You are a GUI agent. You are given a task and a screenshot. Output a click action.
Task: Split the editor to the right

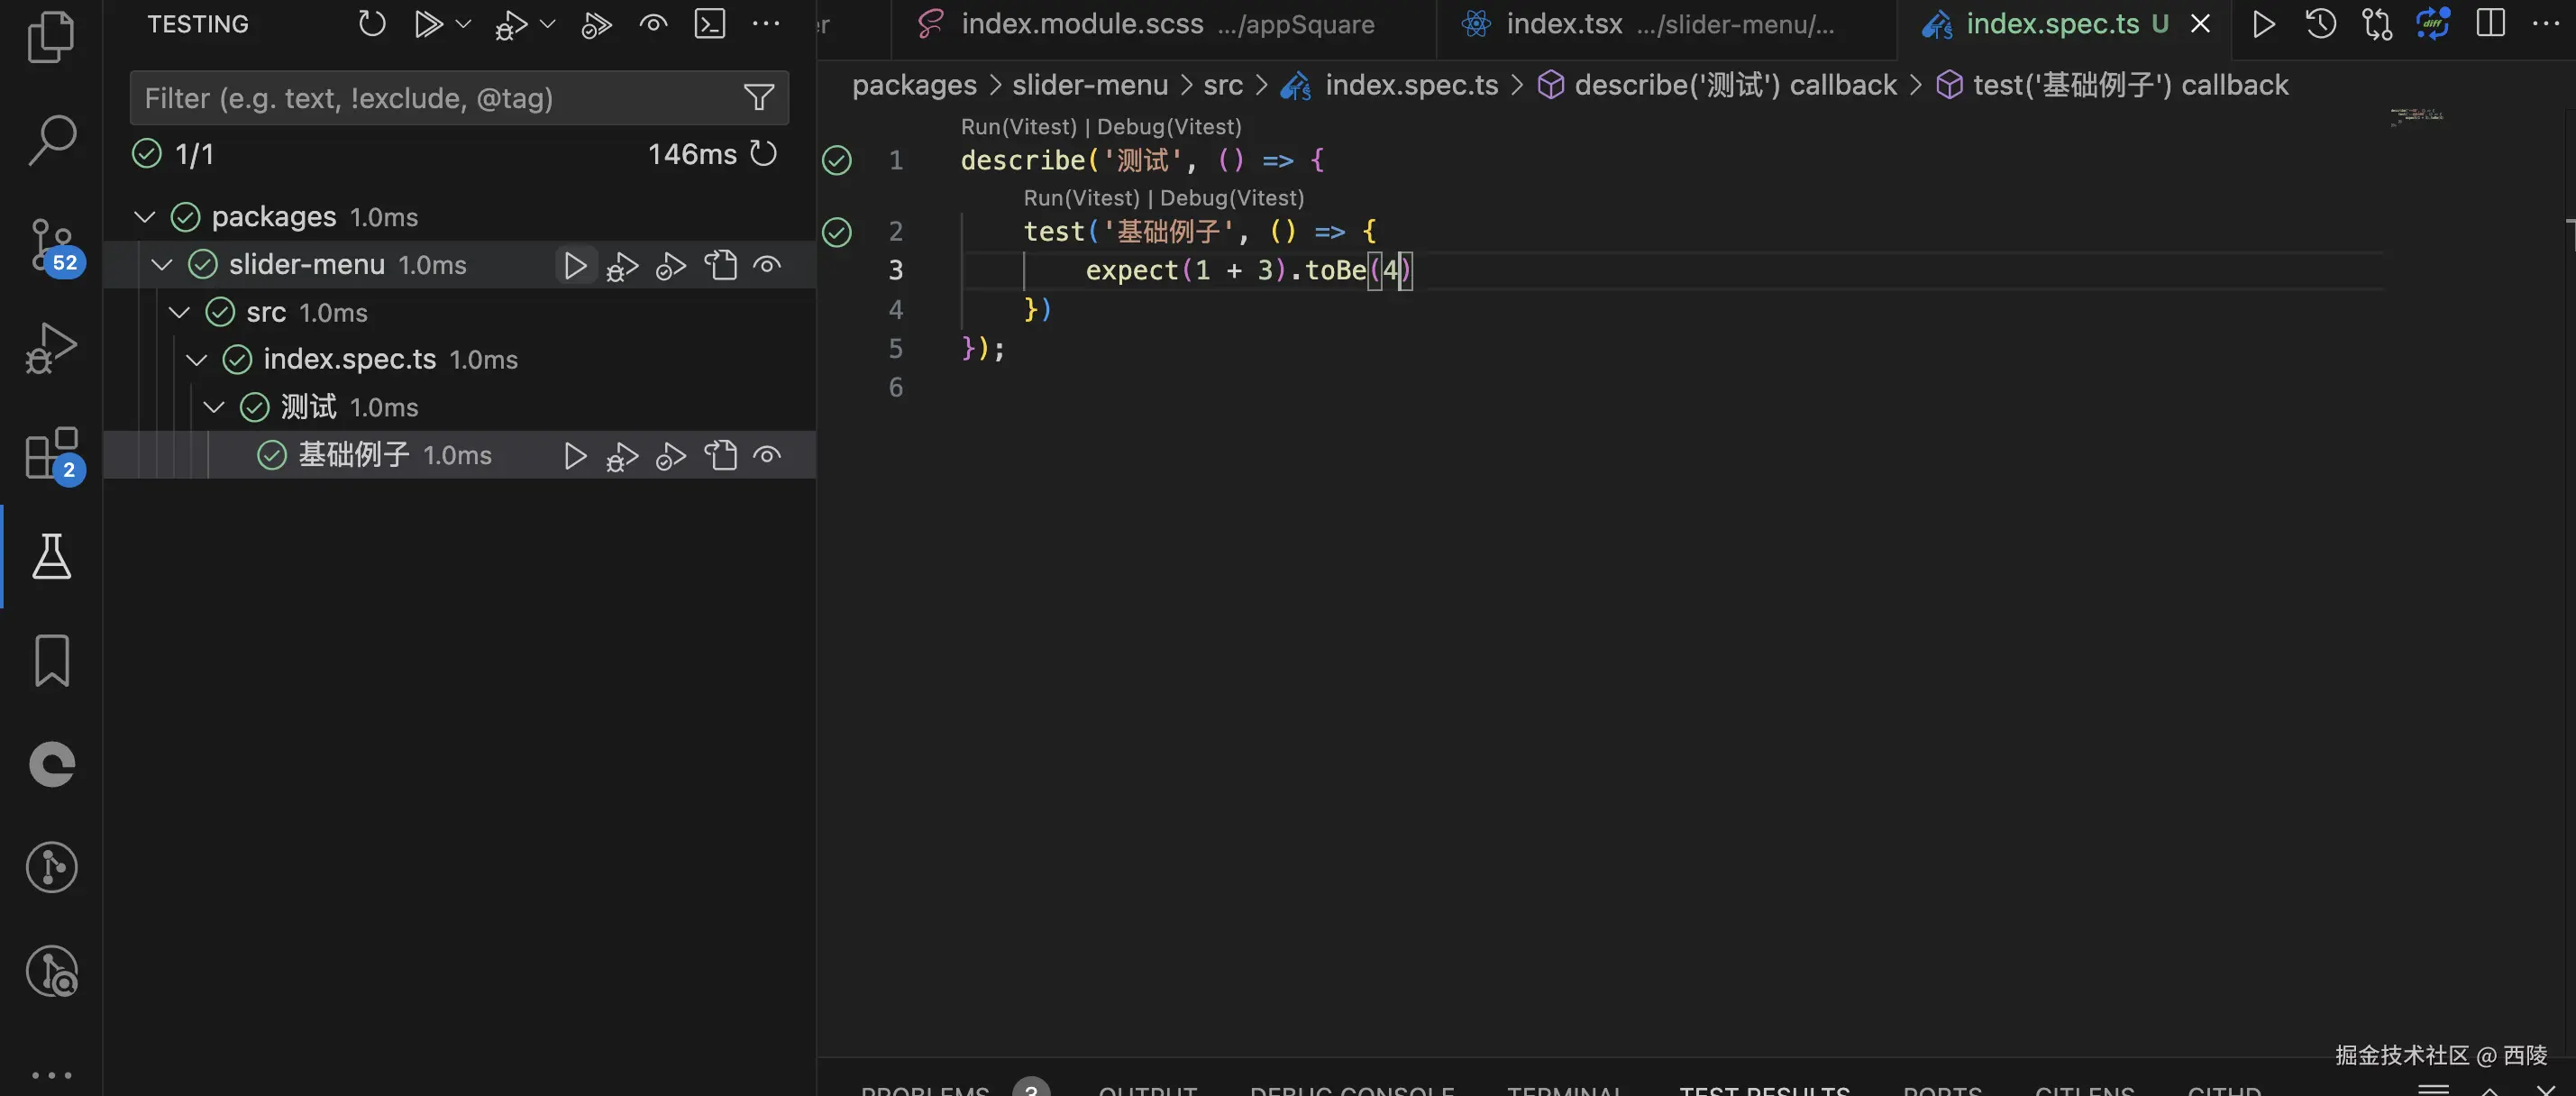click(x=2490, y=24)
